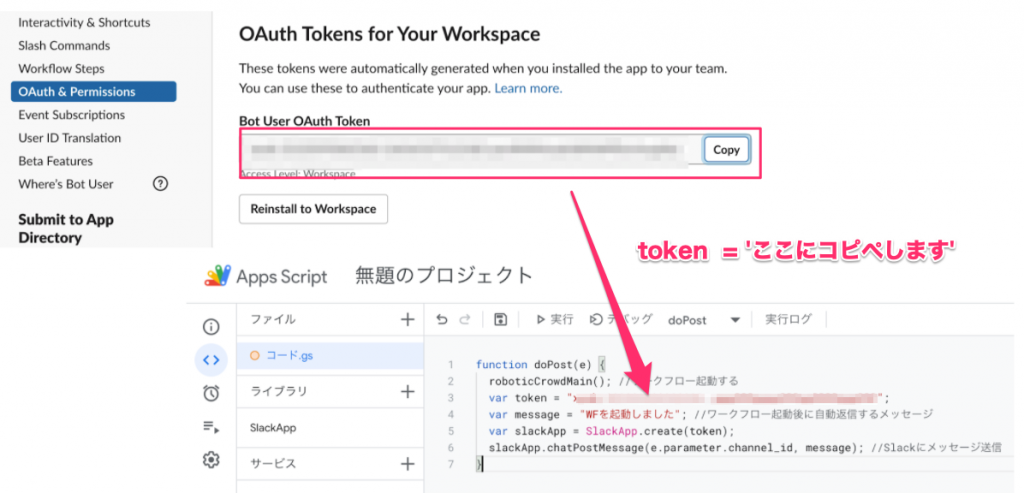Click the ライブラリ section header
This screenshot has width=1024, height=493.
[279, 391]
